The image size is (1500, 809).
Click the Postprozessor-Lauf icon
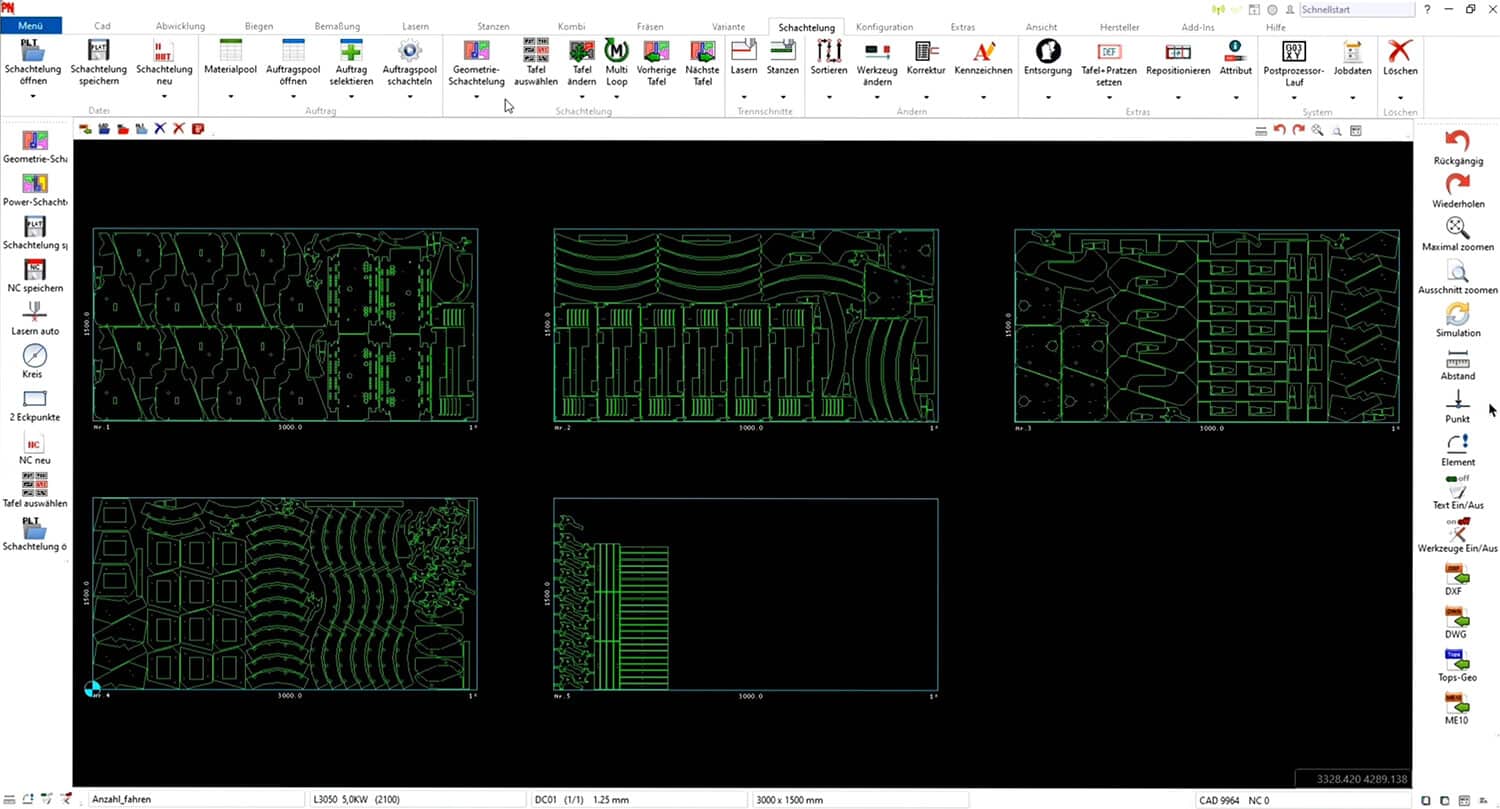(x=1293, y=51)
